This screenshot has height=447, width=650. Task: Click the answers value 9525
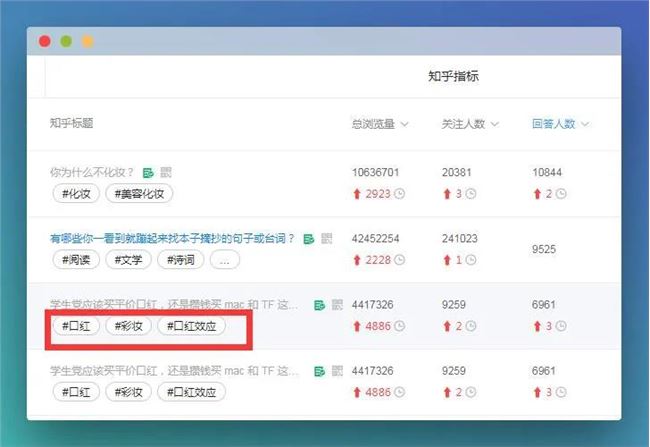(544, 249)
